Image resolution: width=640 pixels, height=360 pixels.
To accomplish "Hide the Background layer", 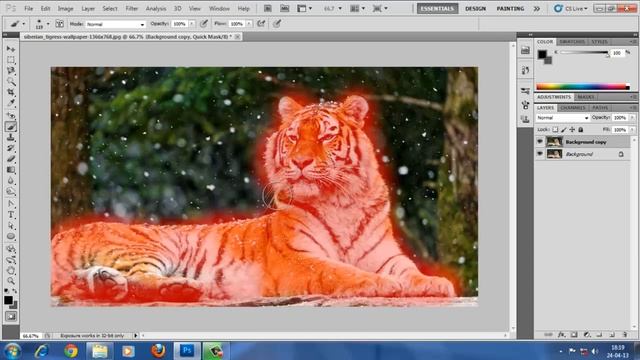I will click(x=540, y=154).
